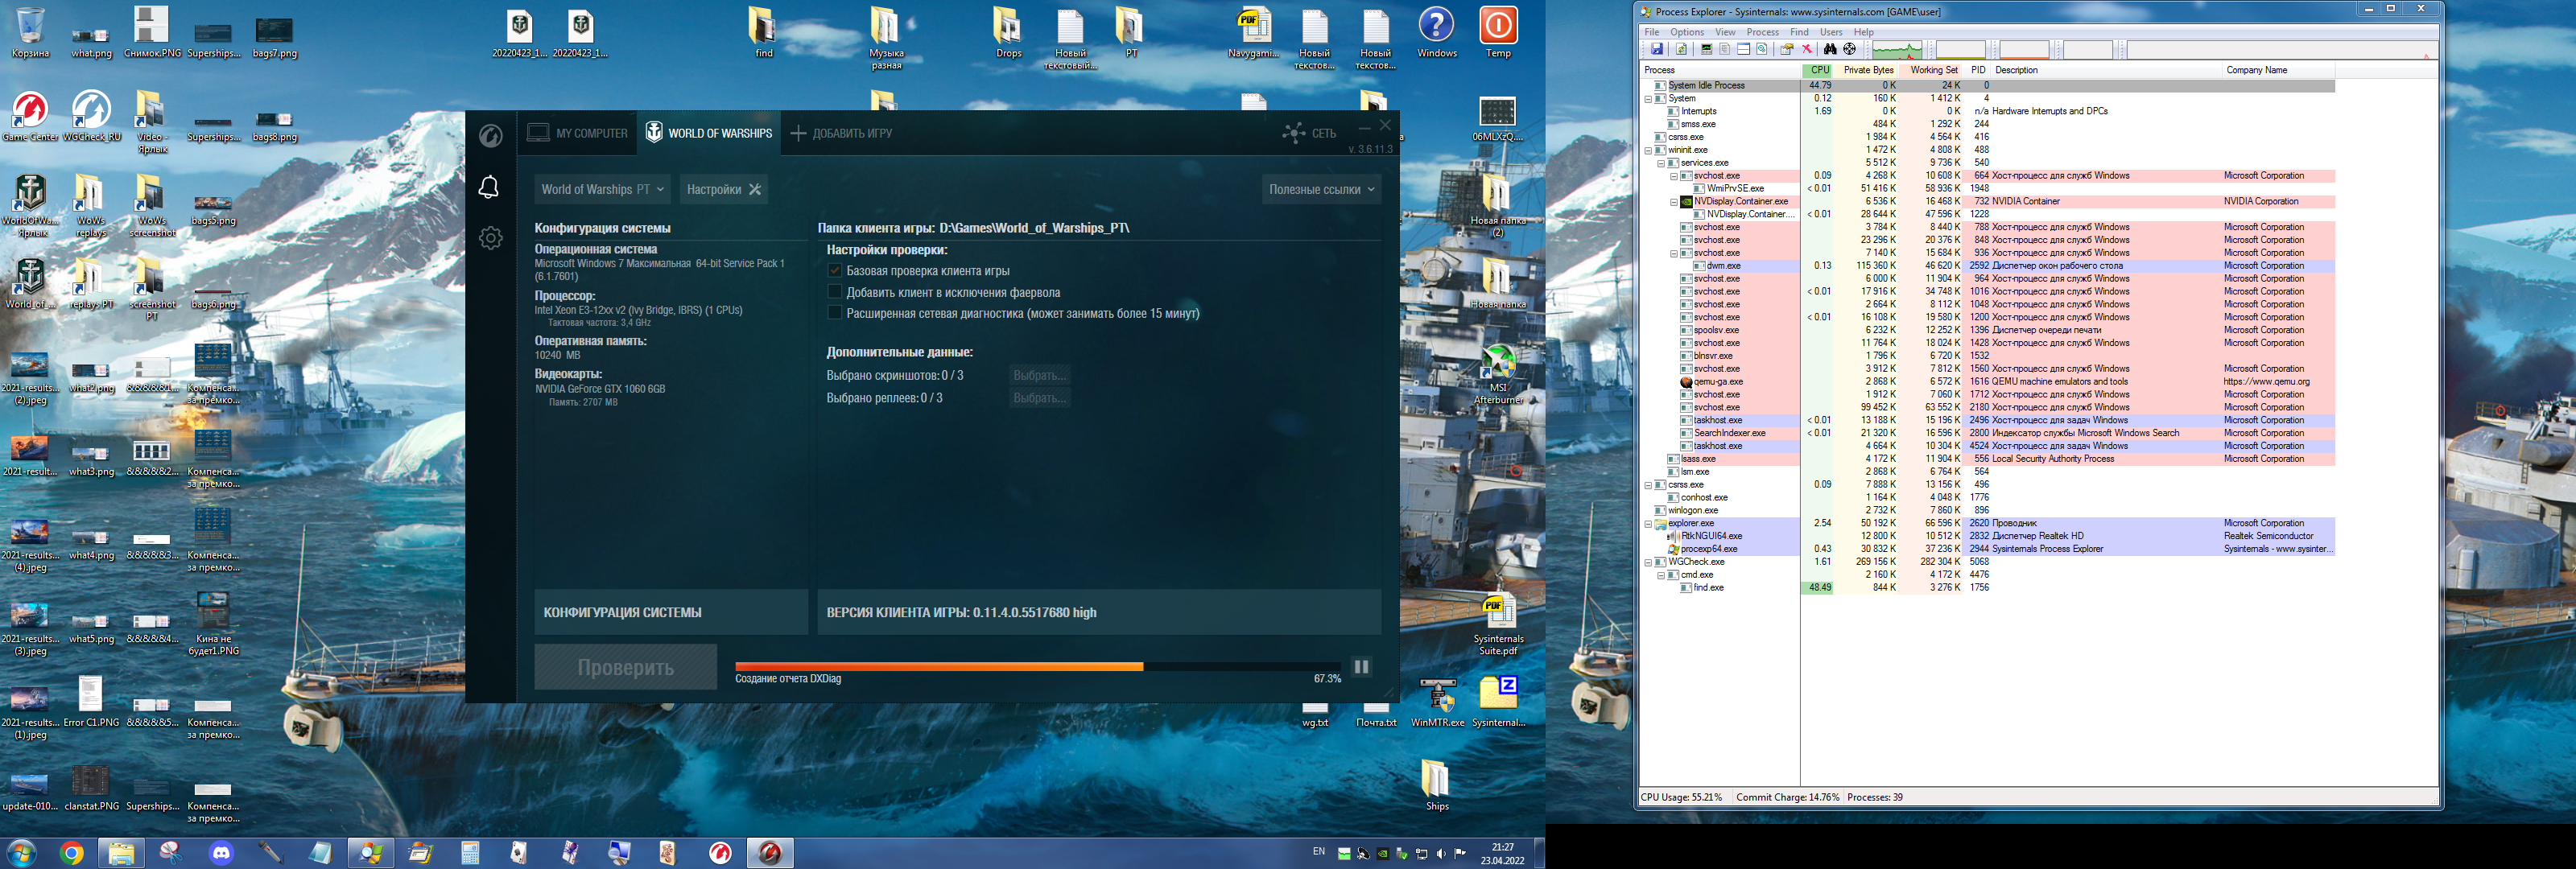Collapse explorer.exe tree node
This screenshot has width=2576, height=869.
(1648, 524)
